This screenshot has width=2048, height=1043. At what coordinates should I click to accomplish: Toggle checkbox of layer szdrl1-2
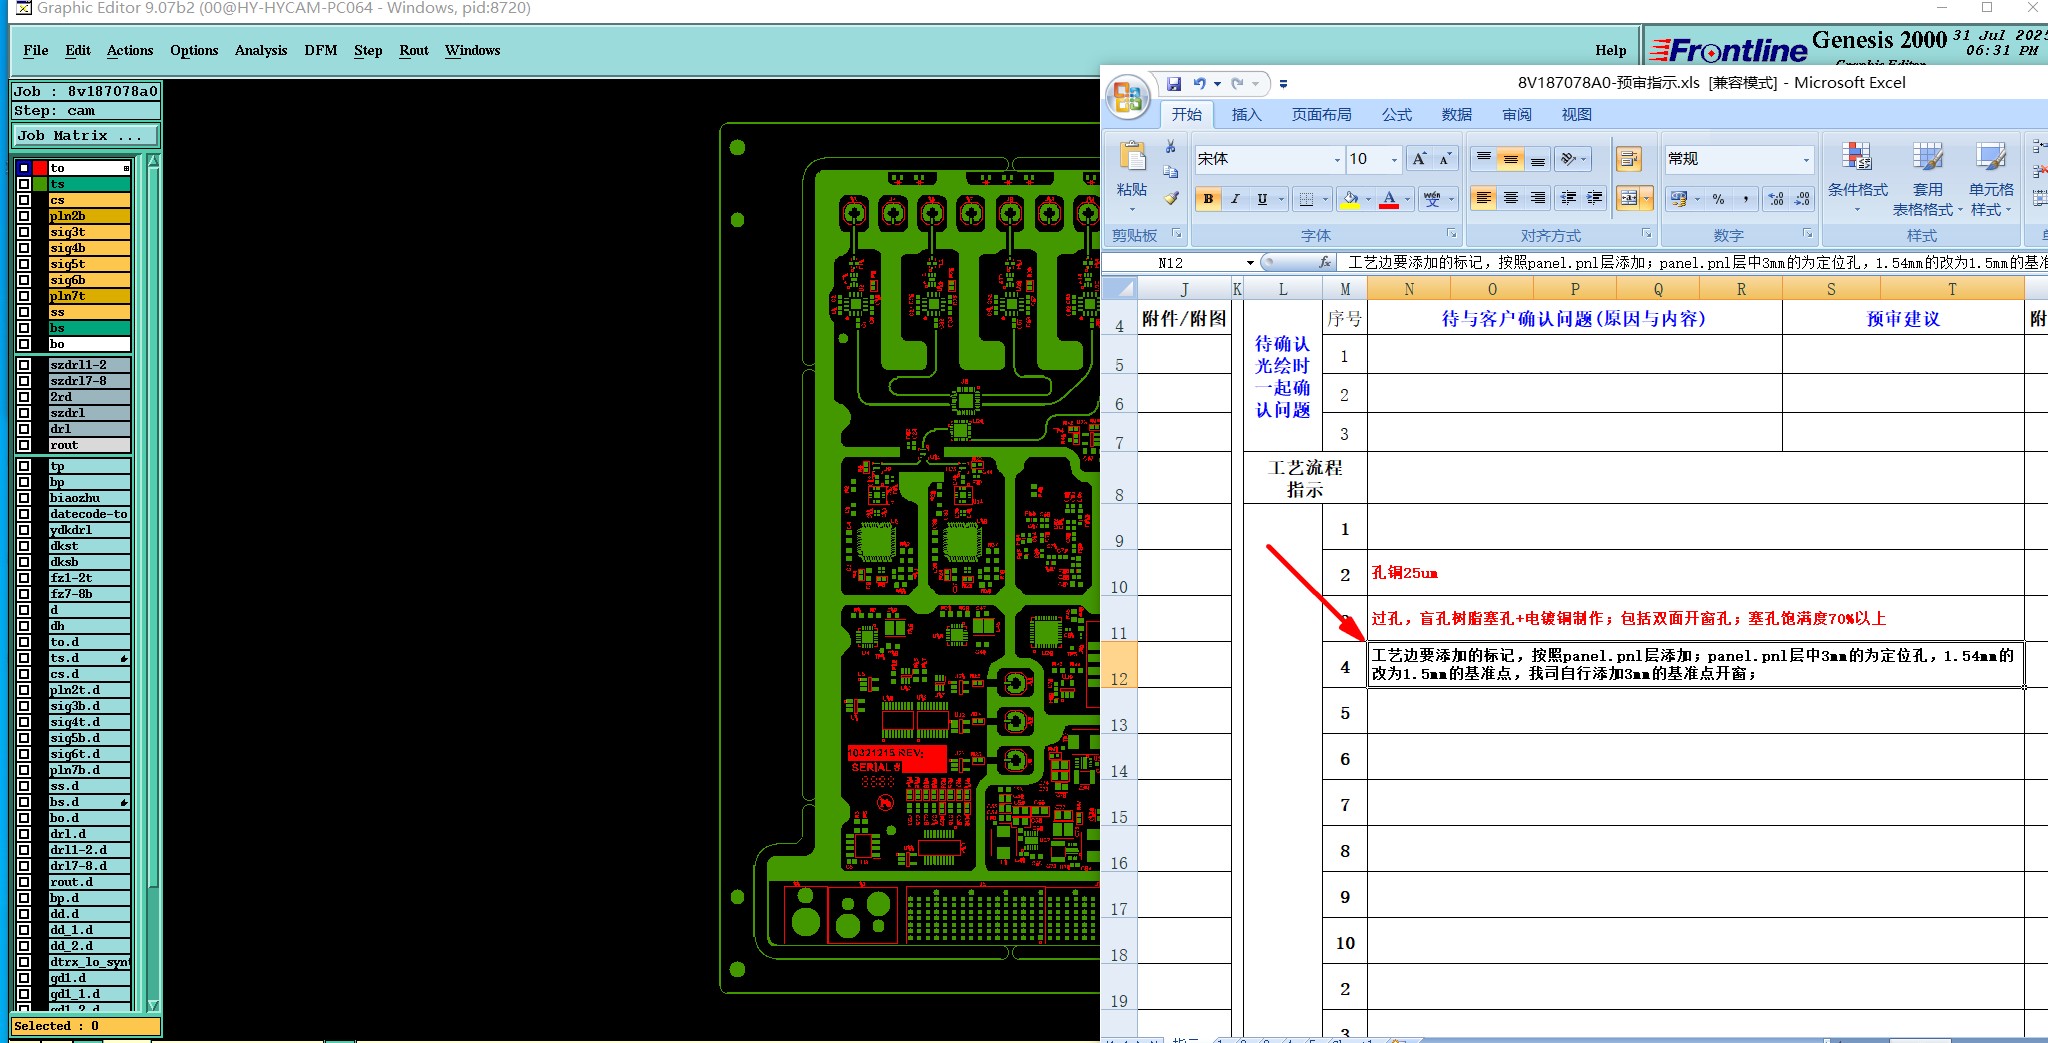click(x=24, y=365)
